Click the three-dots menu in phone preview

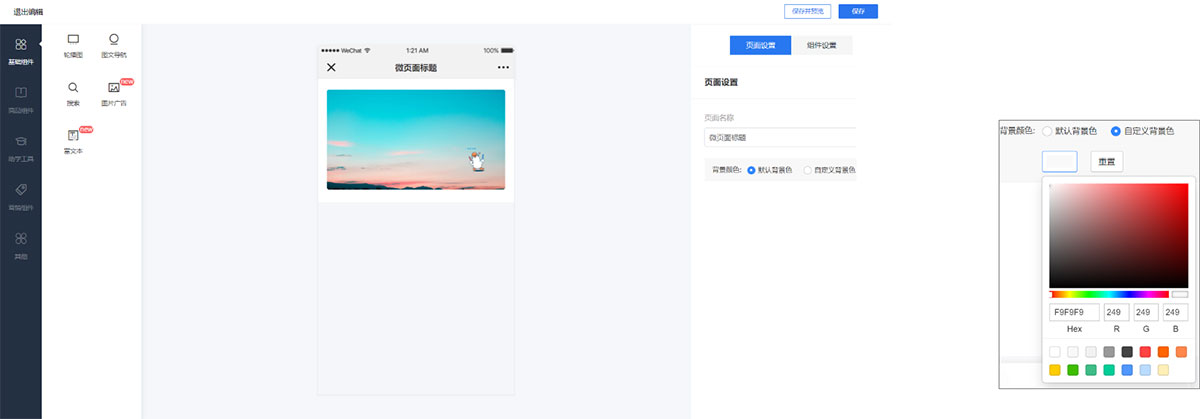(x=503, y=68)
